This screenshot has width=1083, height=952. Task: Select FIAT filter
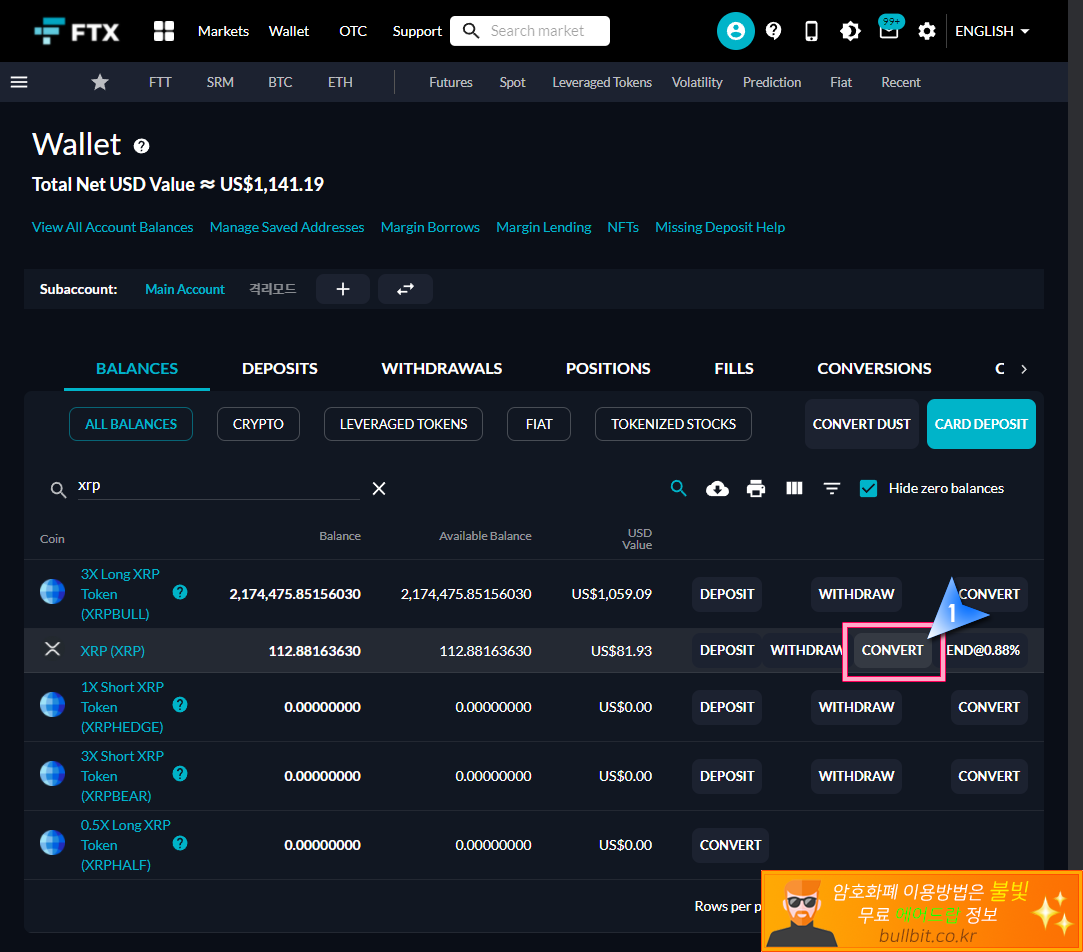539,424
